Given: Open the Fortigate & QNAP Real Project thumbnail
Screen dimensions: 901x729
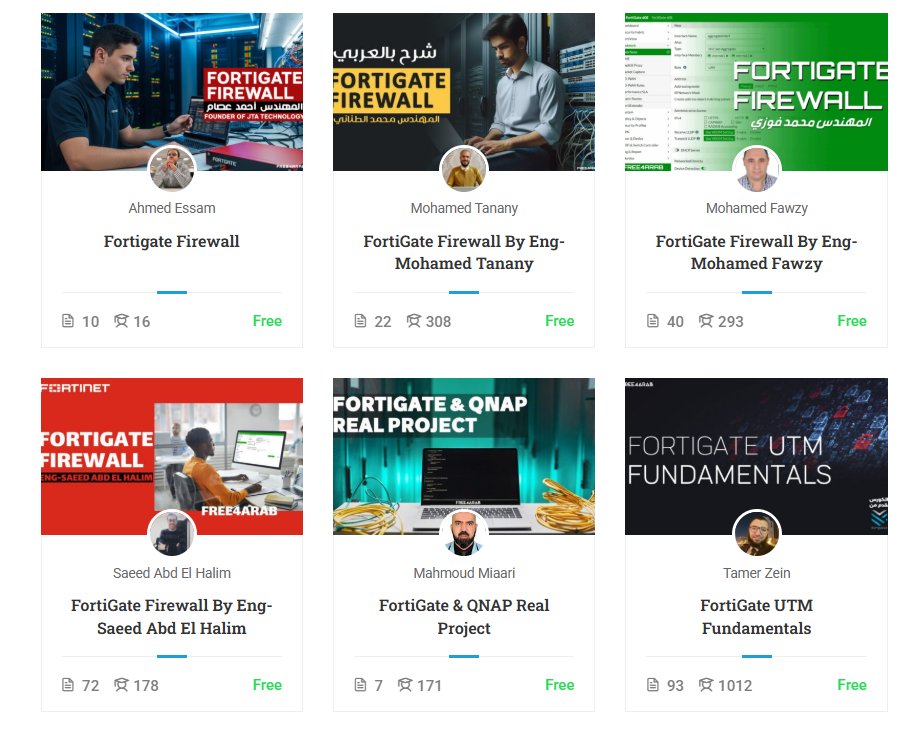Looking at the screenshot, I should 464,457.
